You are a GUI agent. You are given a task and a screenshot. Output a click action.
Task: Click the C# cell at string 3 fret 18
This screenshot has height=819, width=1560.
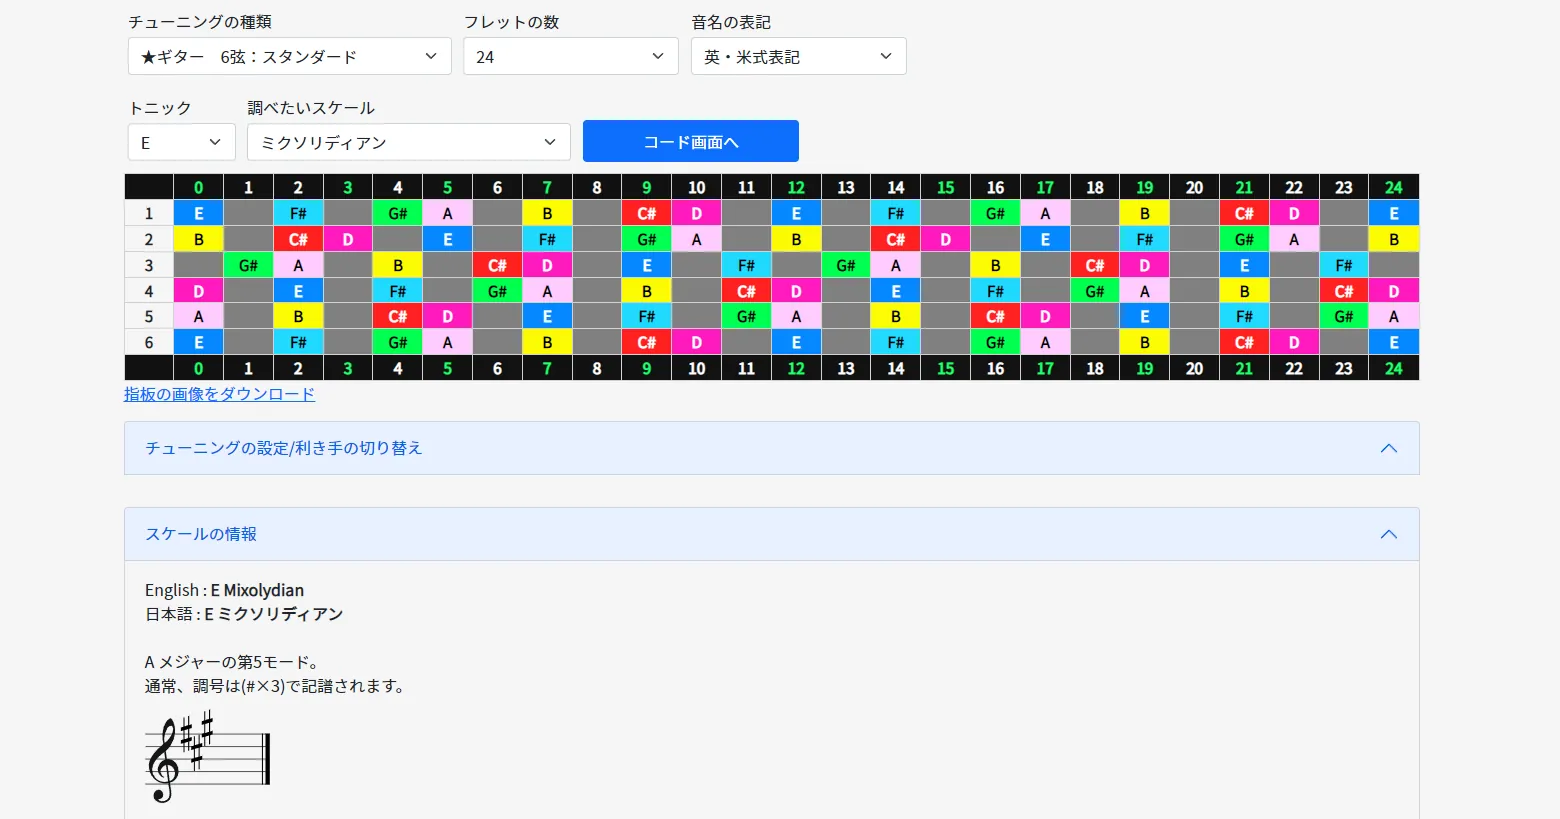pyautogui.click(x=1095, y=265)
